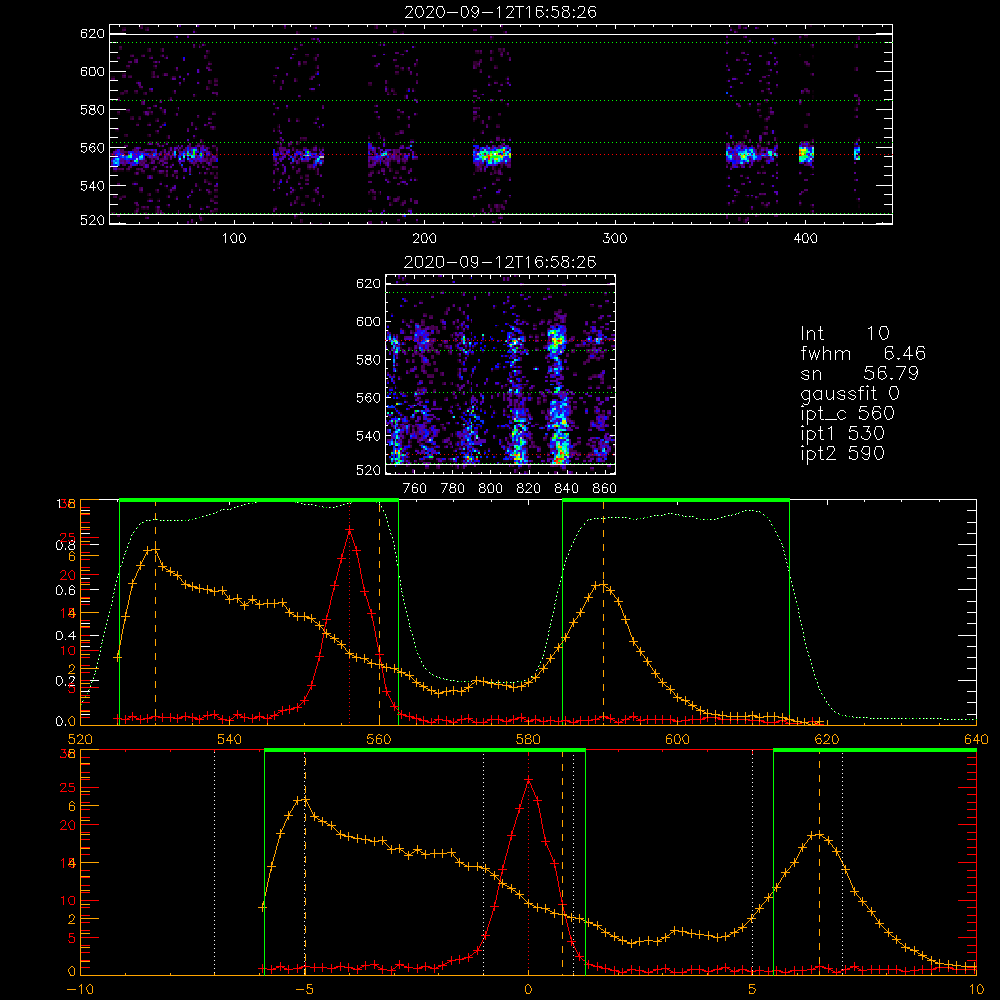Select the 'ipt_c 560' line

point(848,414)
